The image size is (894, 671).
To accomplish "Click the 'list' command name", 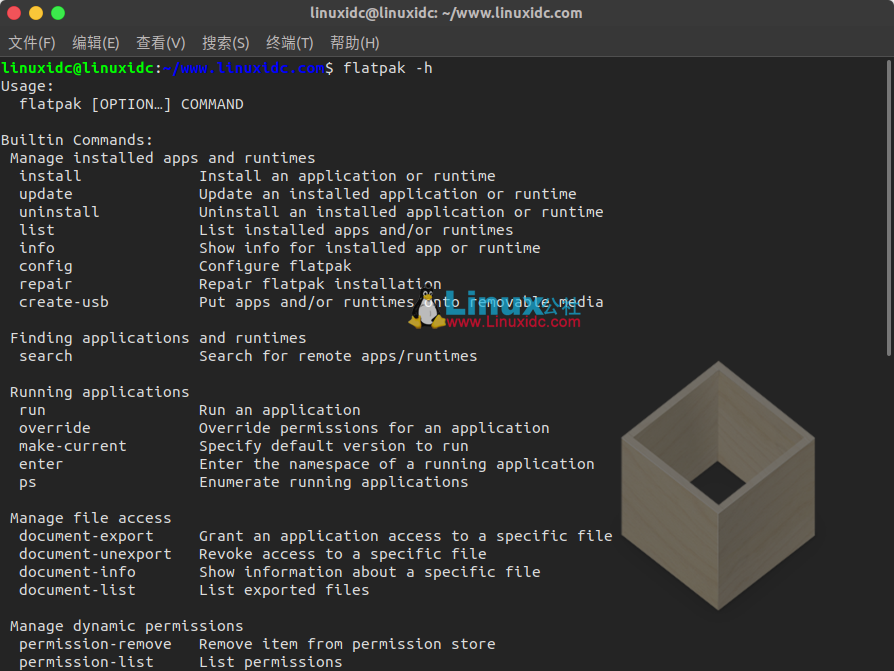I will click(x=37, y=230).
